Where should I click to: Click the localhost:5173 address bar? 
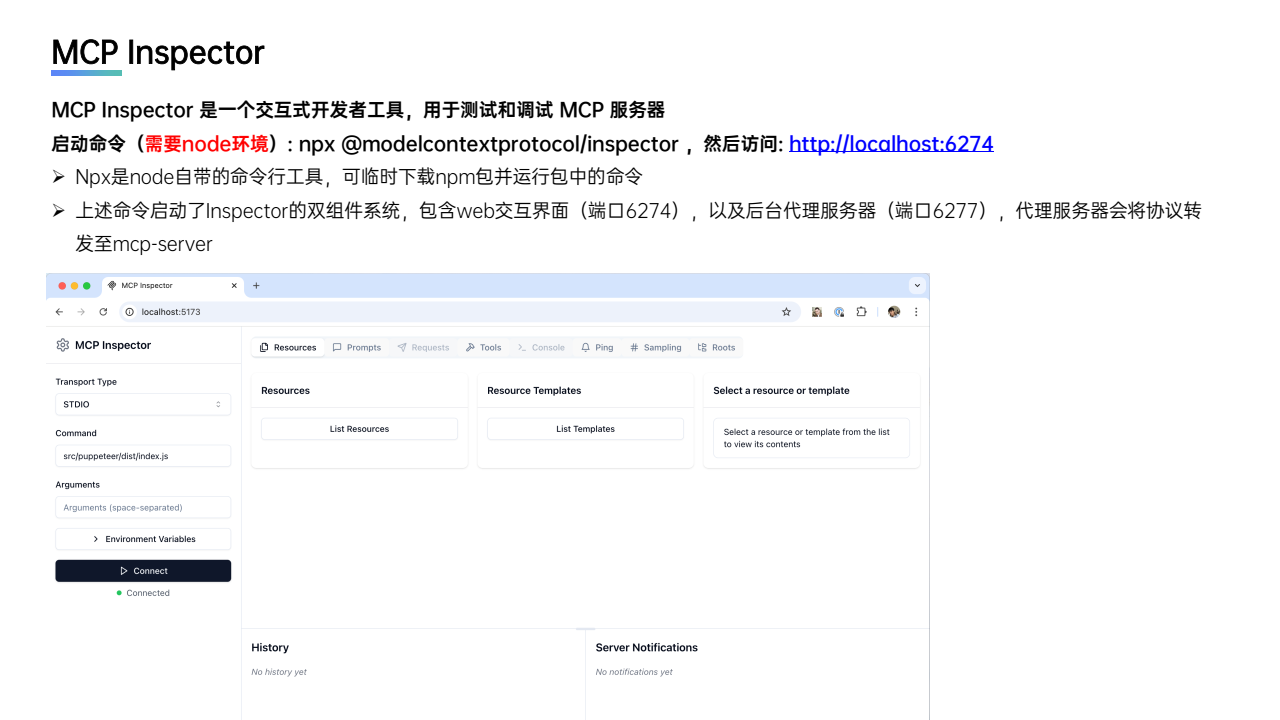click(x=460, y=312)
